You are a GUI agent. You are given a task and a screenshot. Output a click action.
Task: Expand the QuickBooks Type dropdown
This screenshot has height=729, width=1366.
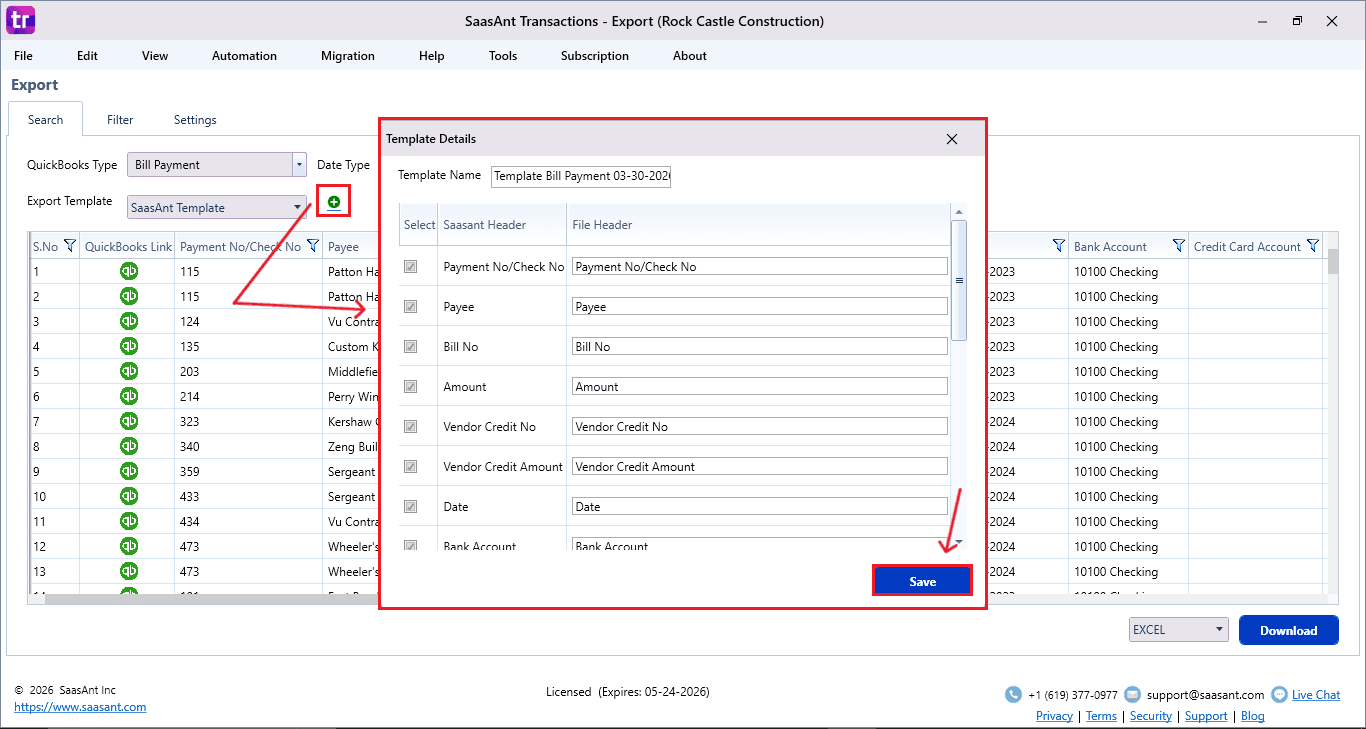point(298,165)
